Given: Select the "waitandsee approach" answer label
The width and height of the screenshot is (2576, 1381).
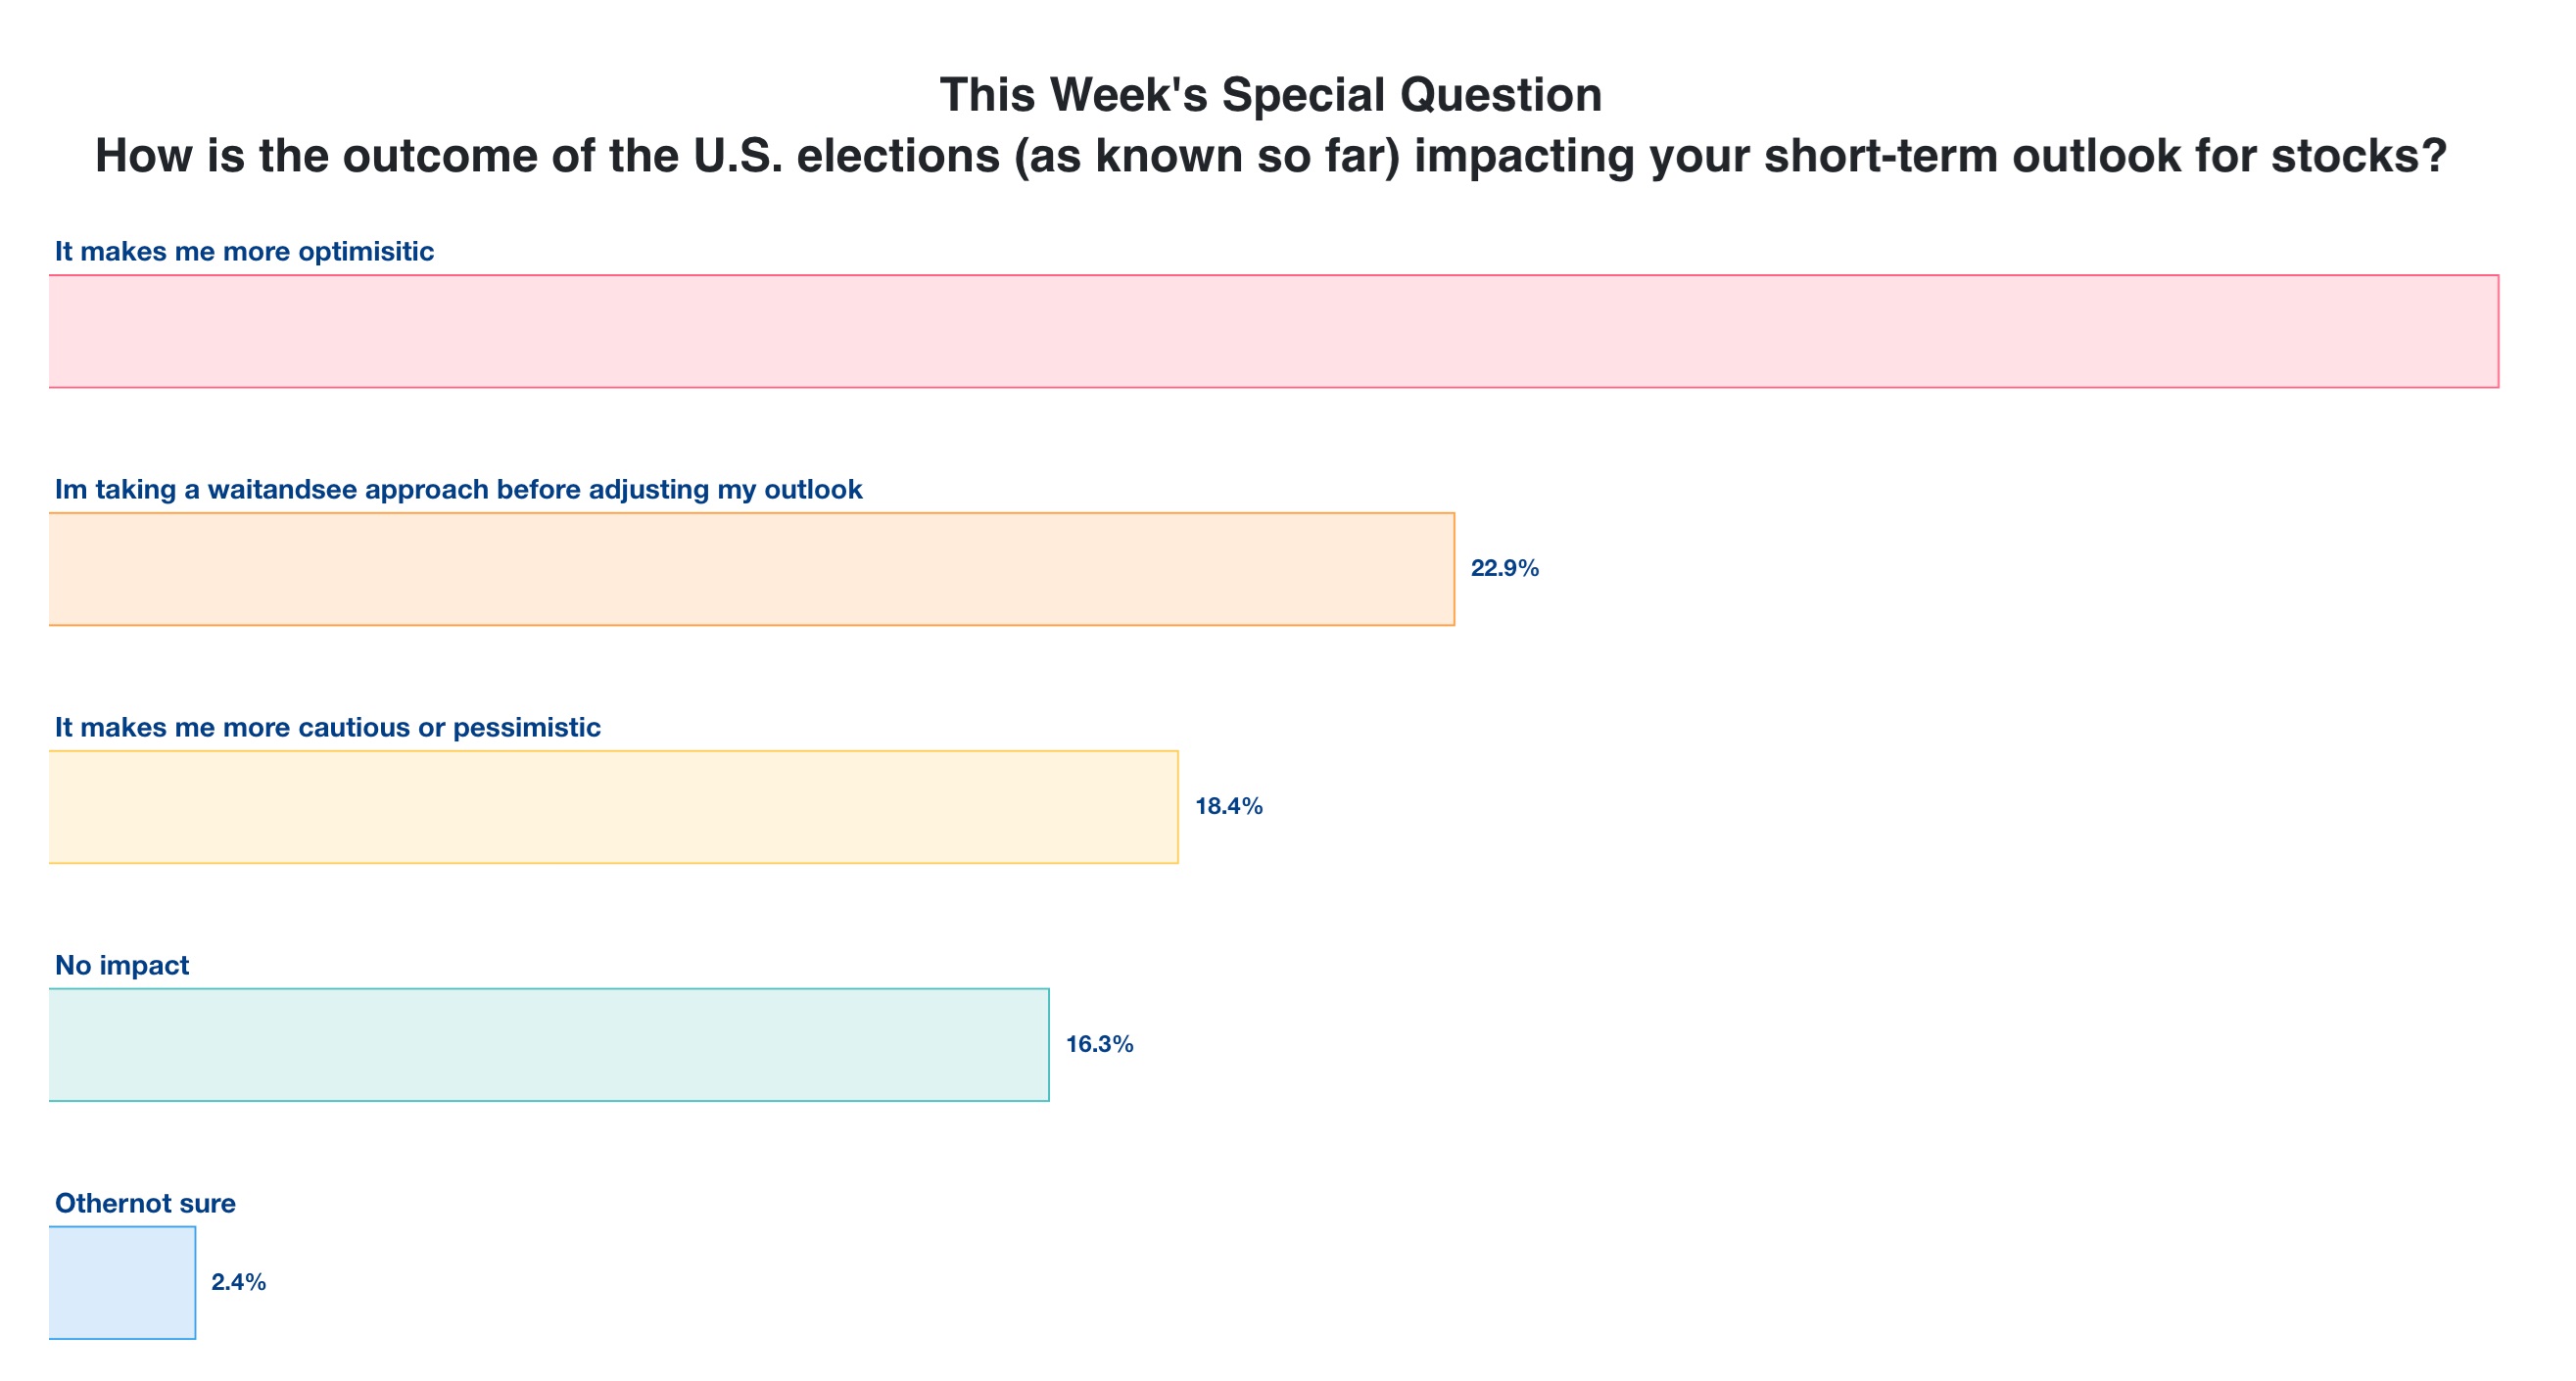Looking at the screenshot, I should pos(458,489).
